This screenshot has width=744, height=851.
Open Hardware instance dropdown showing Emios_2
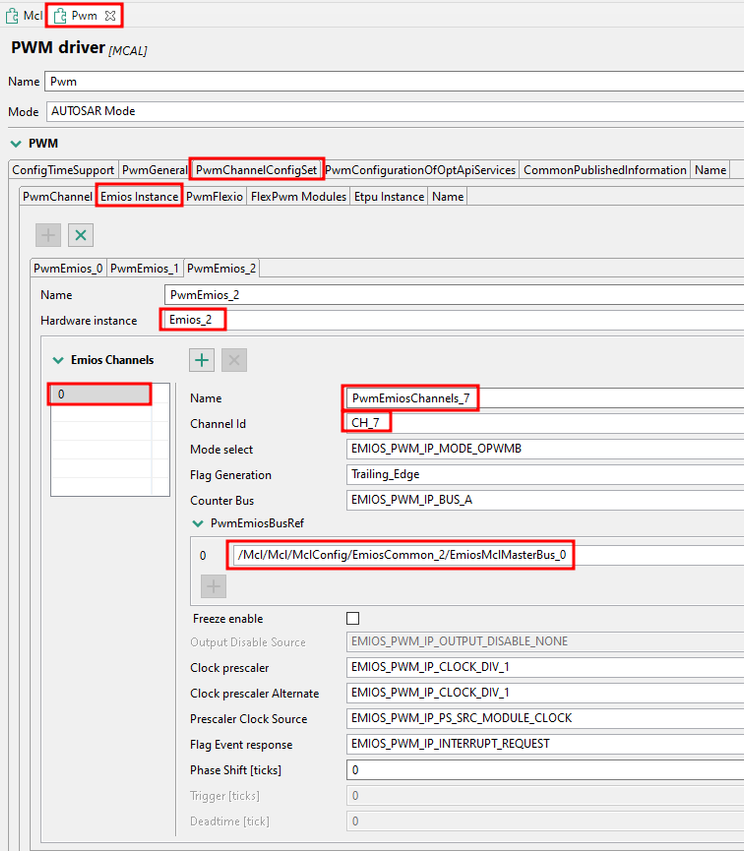[454, 320]
